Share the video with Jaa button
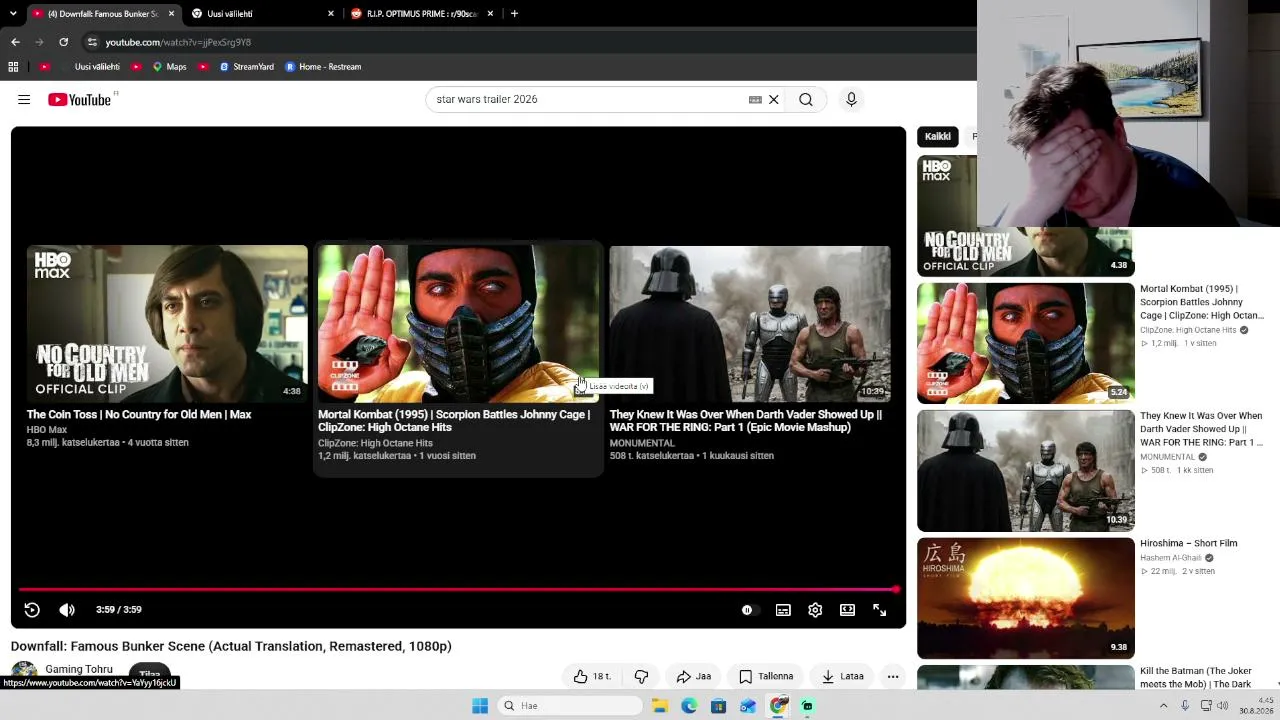 pyautogui.click(x=693, y=676)
